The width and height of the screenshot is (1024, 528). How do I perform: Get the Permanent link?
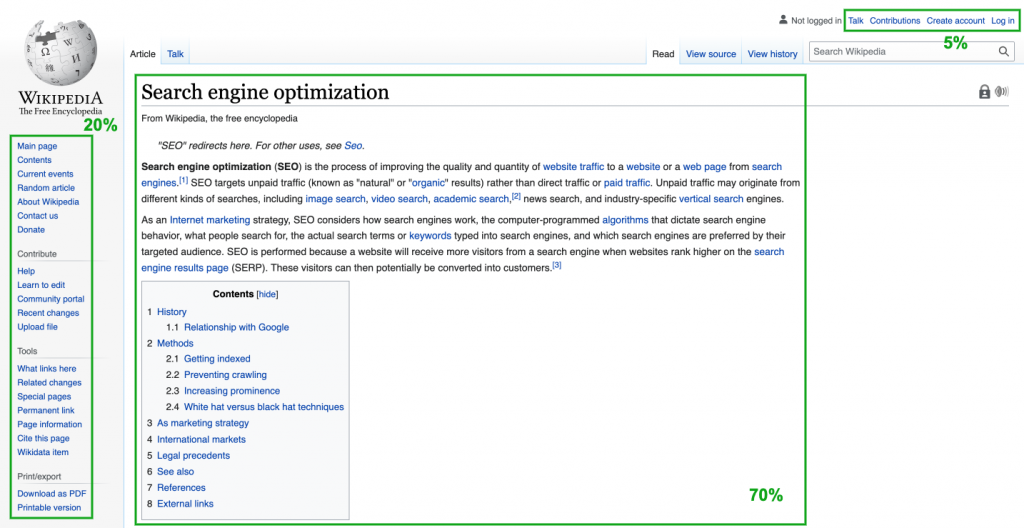[46, 410]
